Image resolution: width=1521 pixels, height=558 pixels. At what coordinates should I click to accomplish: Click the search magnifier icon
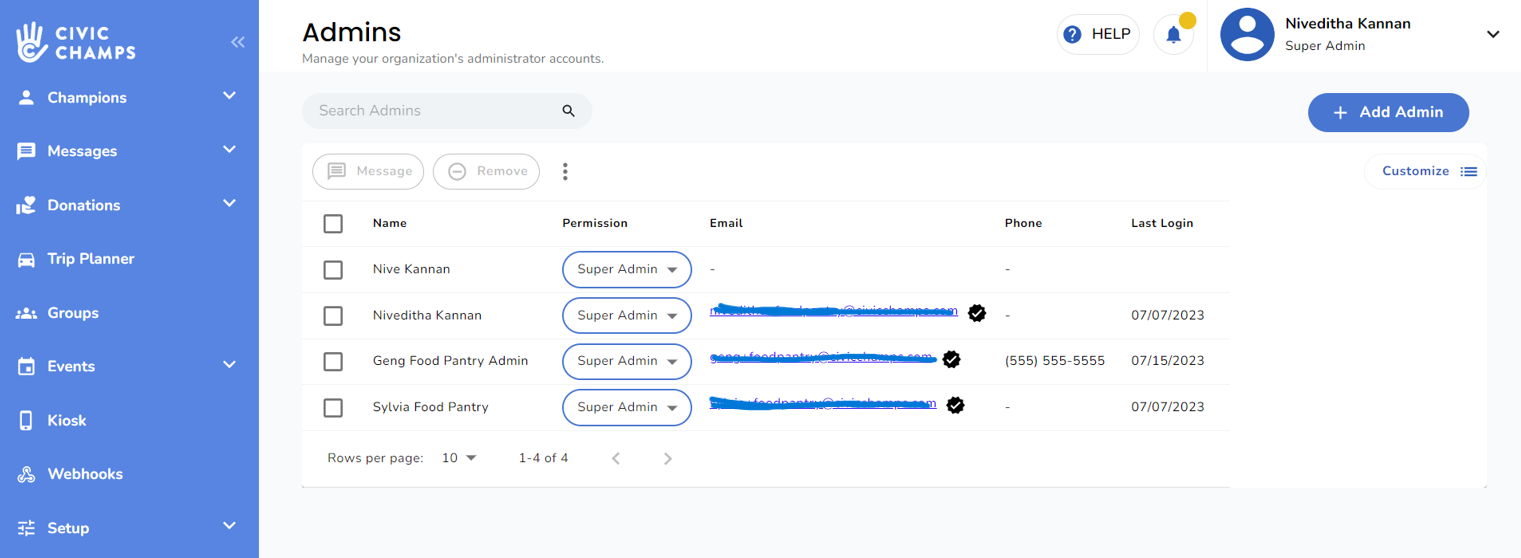[x=568, y=111]
